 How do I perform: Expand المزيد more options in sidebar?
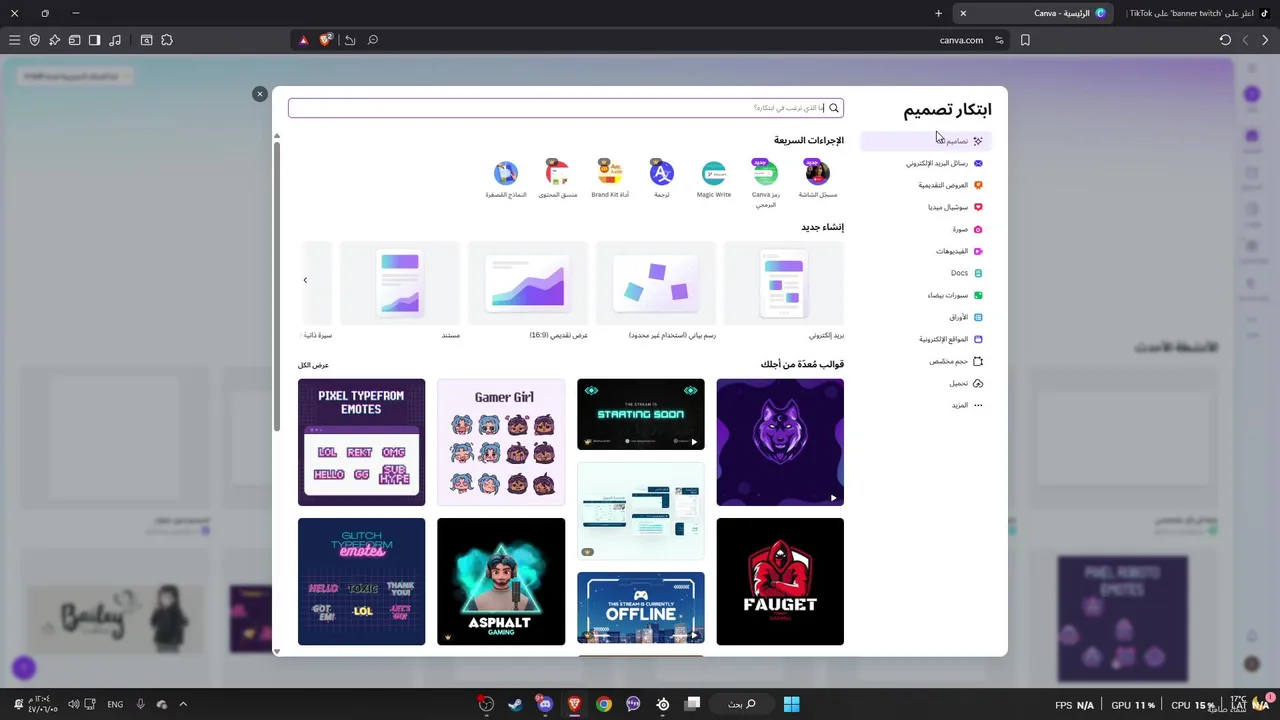coord(925,405)
